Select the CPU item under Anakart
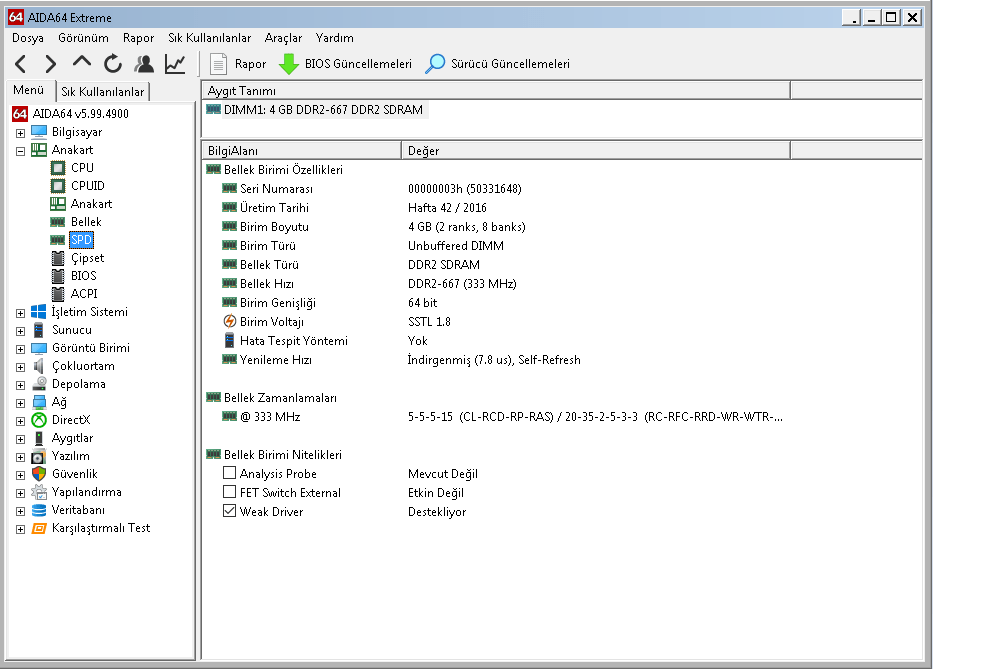The width and height of the screenshot is (1008, 669). point(82,168)
